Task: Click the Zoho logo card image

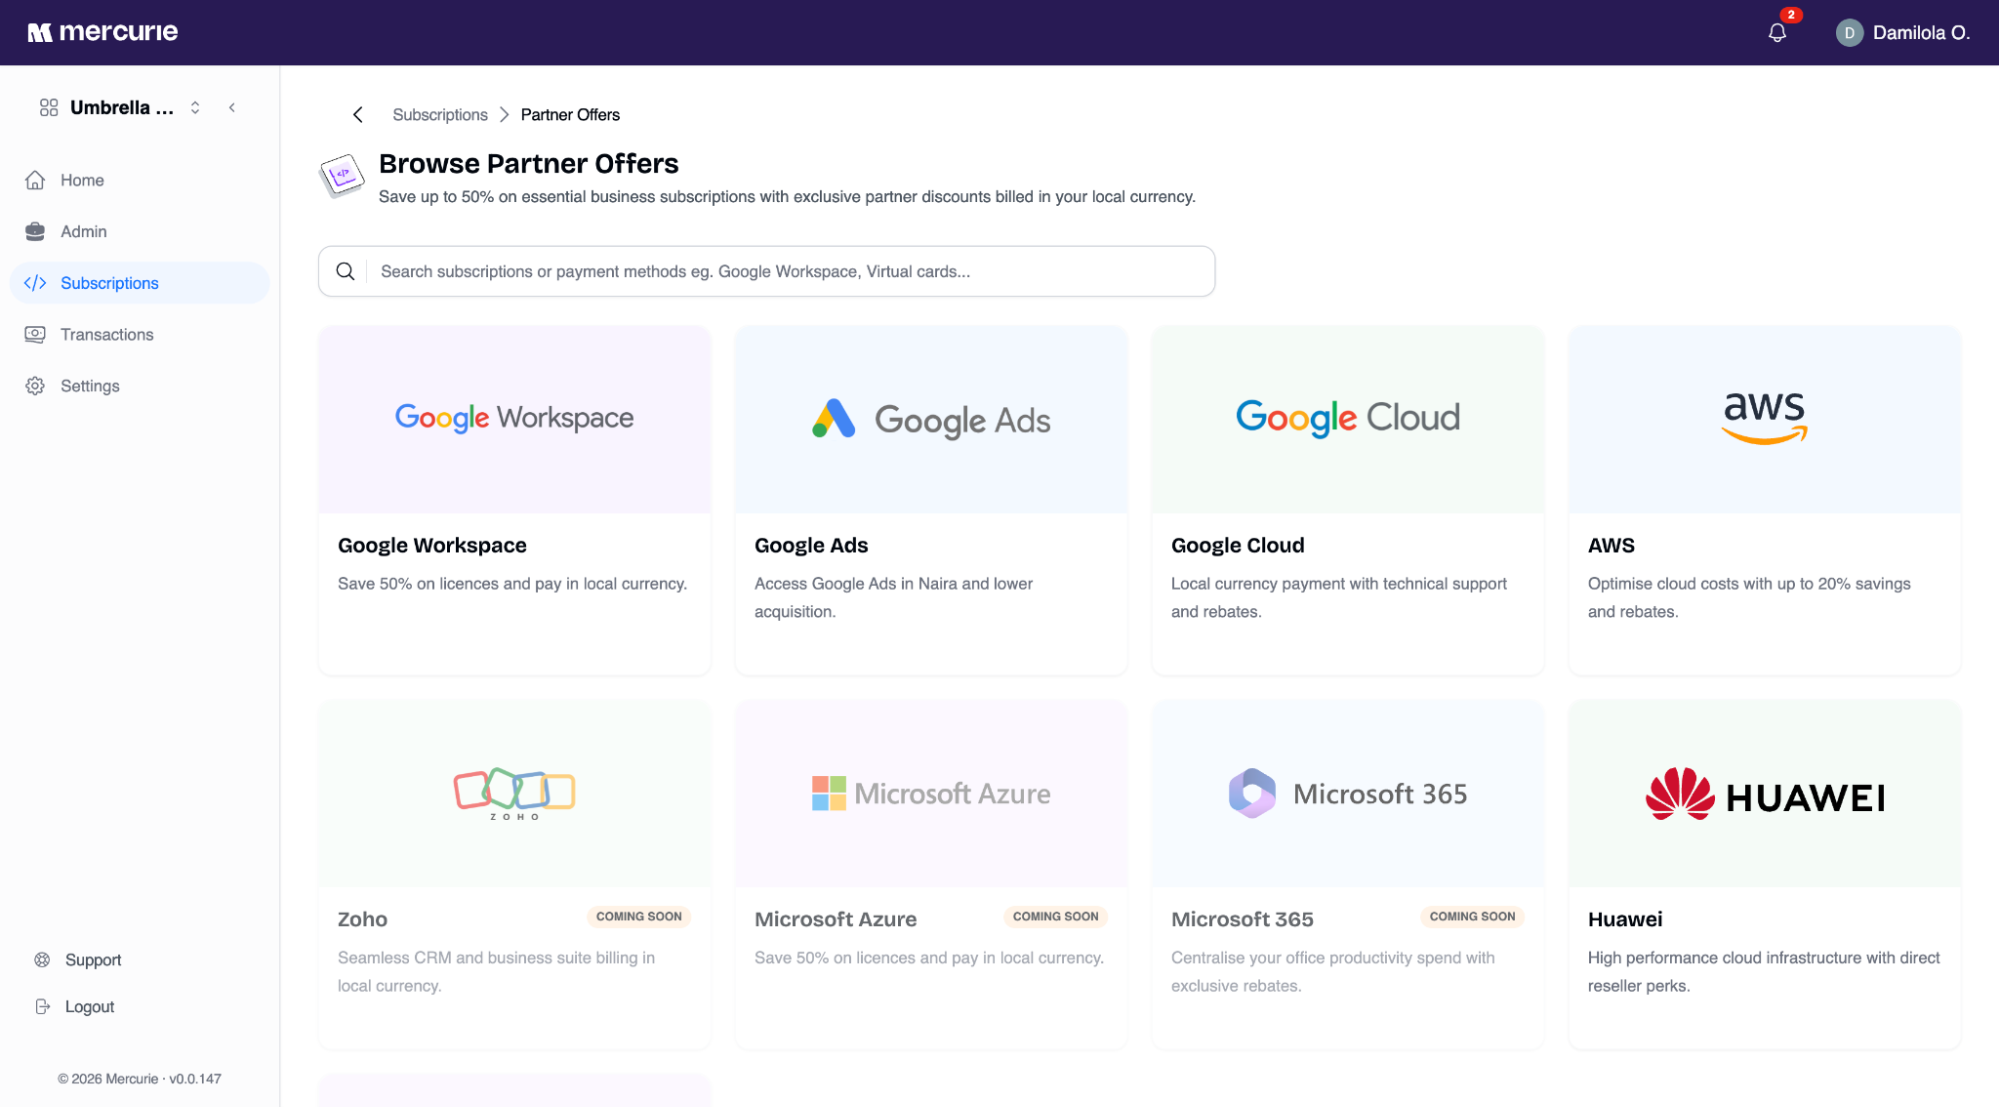Action: (x=514, y=793)
